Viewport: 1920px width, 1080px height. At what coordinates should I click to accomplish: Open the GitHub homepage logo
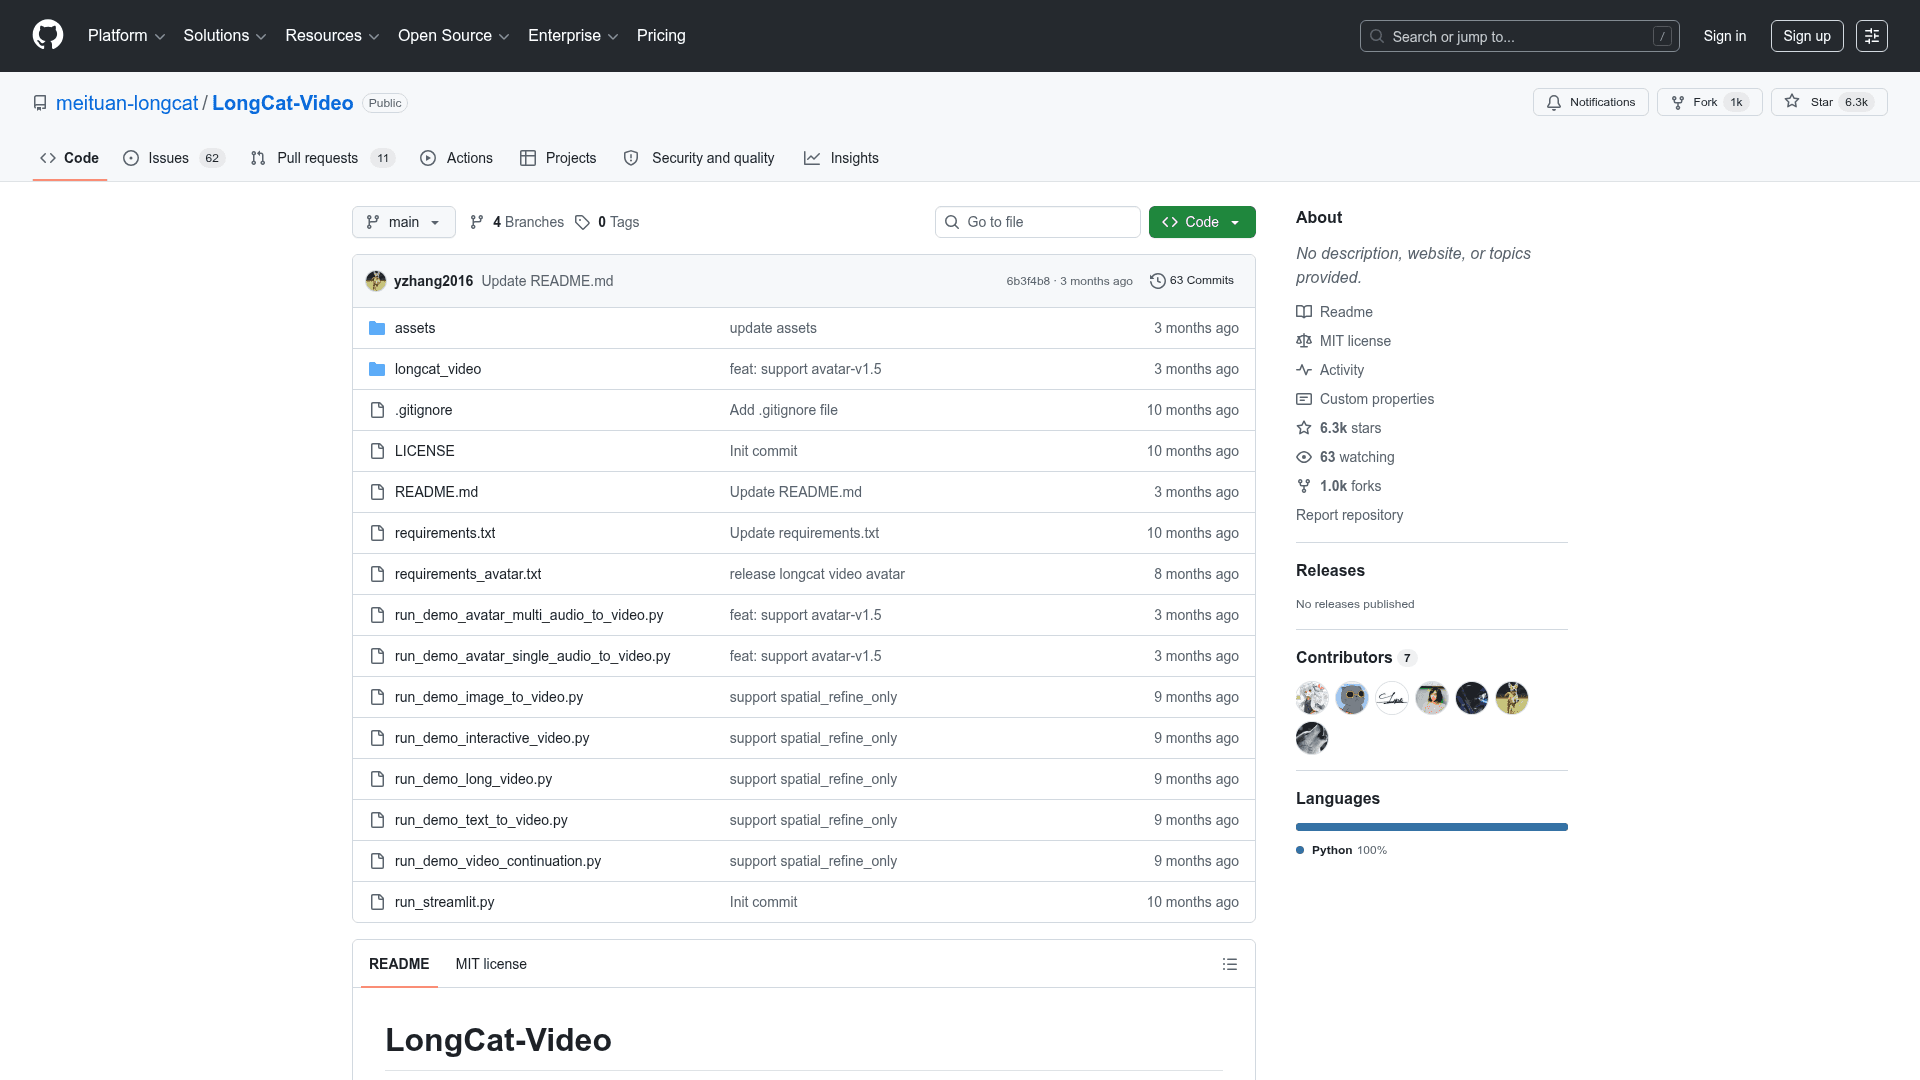point(48,35)
